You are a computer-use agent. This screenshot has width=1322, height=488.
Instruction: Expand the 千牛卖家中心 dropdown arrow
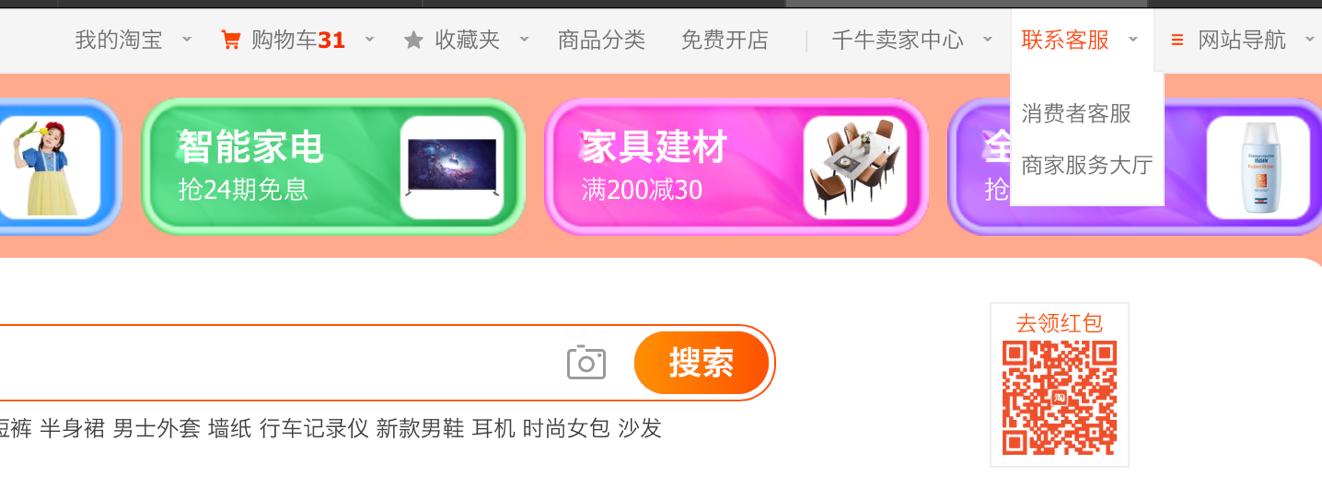click(x=987, y=40)
